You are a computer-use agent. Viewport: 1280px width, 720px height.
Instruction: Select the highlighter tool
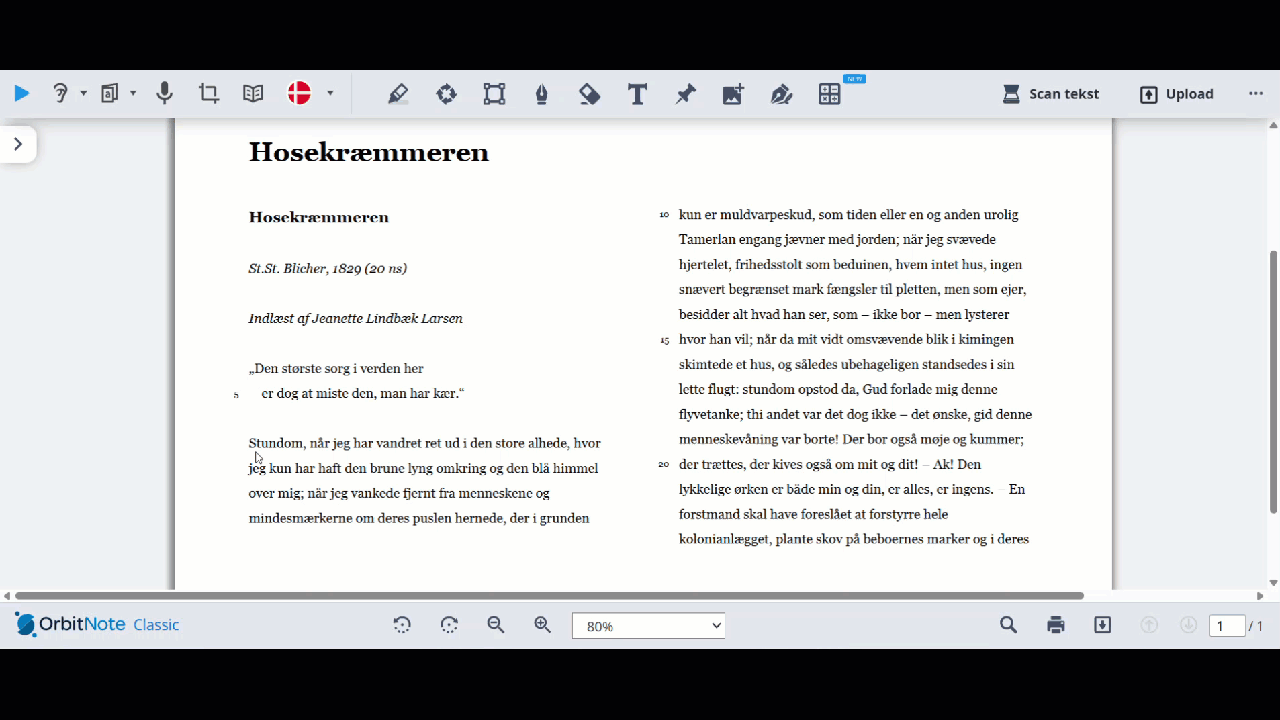pos(398,94)
